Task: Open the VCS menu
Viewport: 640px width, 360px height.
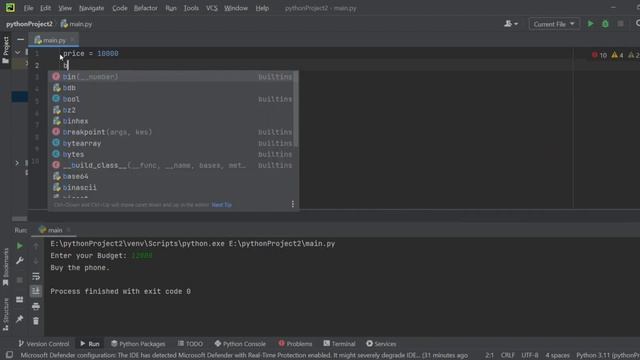Action: (211, 8)
